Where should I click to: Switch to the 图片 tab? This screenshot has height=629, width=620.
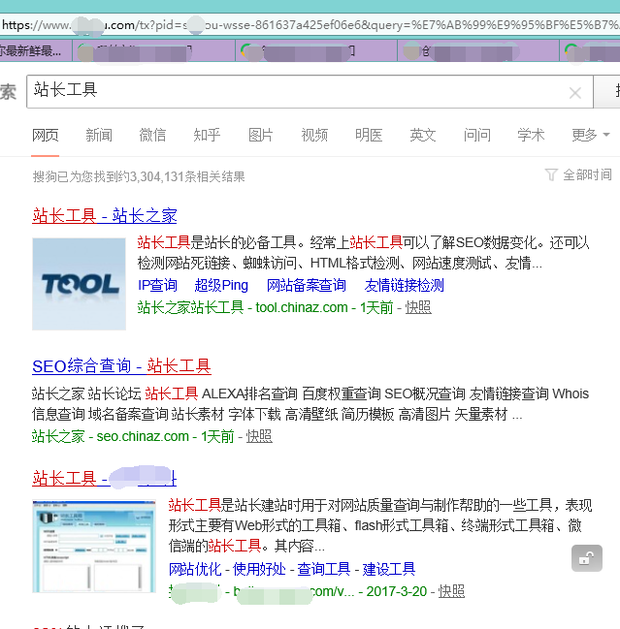(261, 135)
